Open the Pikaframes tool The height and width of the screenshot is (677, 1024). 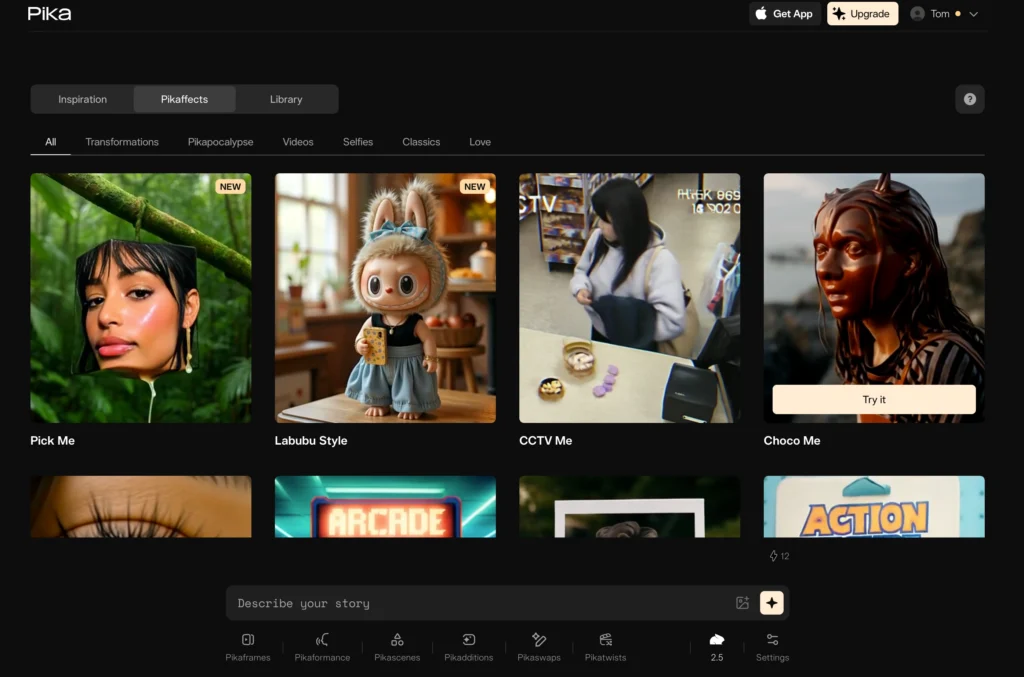pos(247,640)
